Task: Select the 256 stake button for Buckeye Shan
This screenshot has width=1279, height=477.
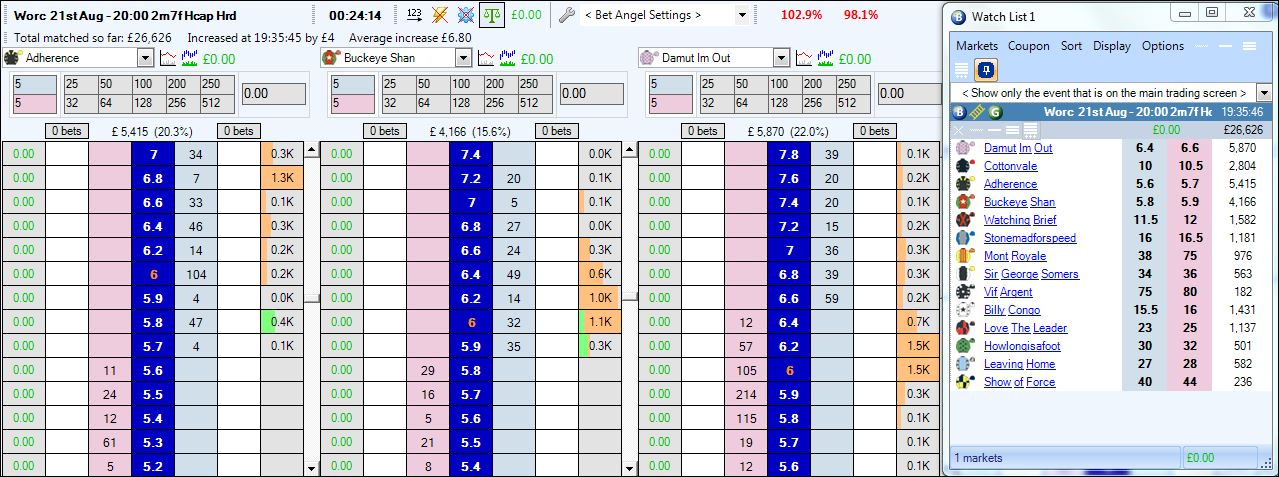Action: tap(500, 102)
